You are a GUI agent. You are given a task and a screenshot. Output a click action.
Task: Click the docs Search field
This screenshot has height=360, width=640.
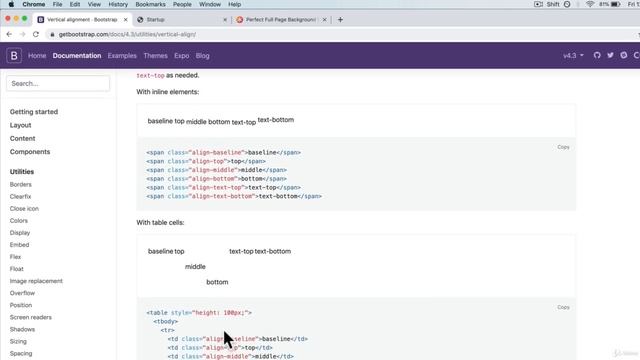pos(58,83)
